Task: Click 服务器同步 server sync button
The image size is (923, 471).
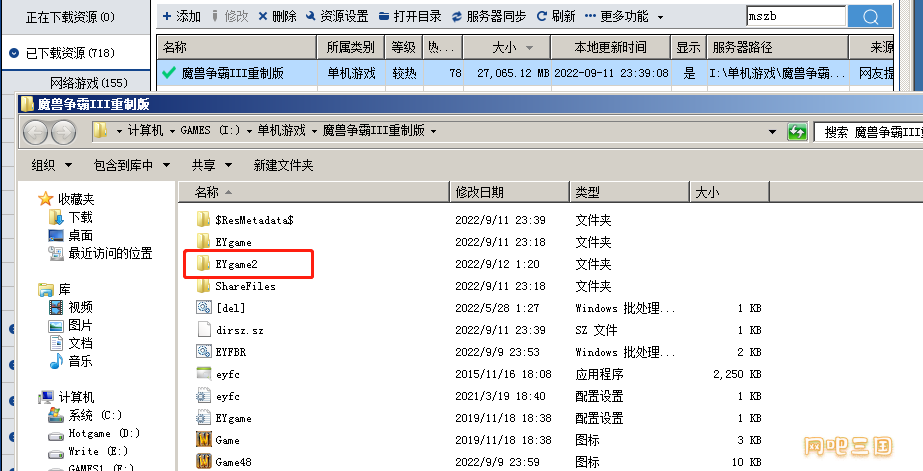Action: click(x=489, y=16)
